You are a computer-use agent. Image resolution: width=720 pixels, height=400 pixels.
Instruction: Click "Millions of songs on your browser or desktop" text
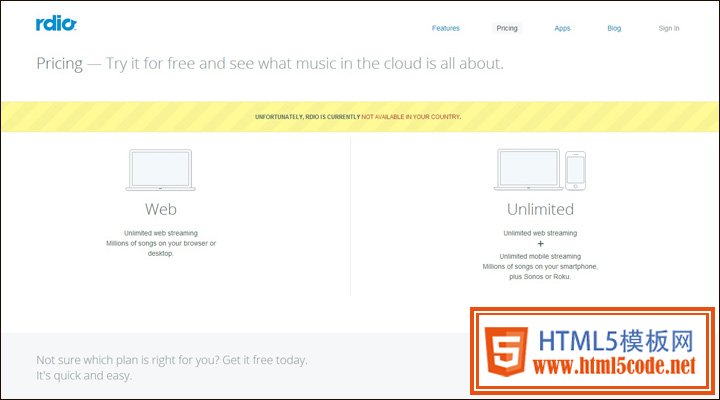(161, 248)
